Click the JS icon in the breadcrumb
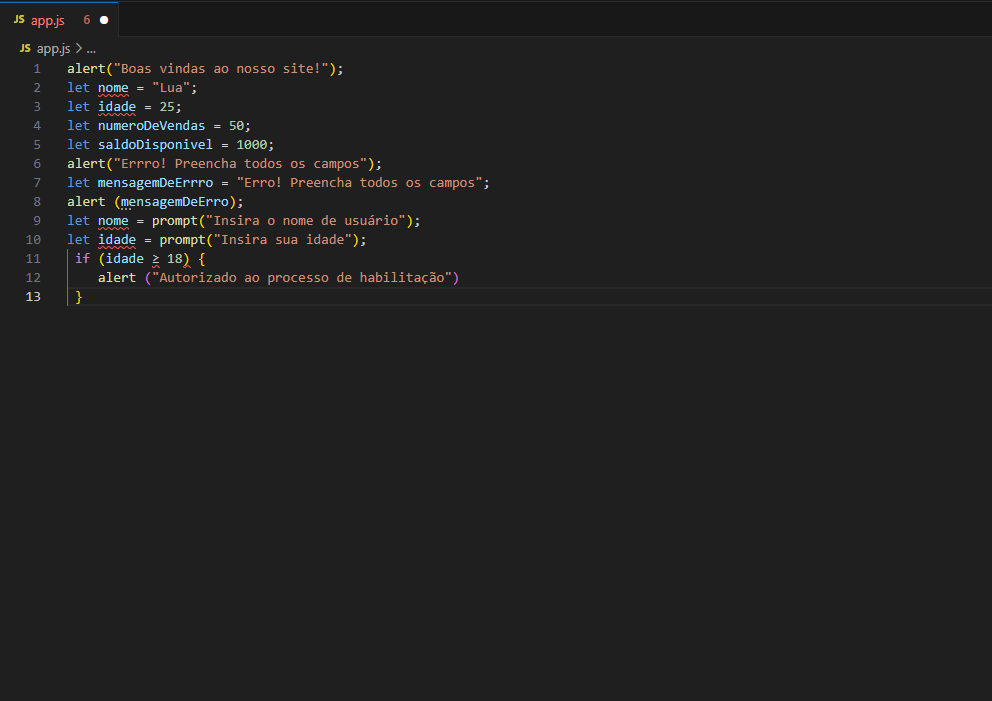 click(25, 48)
